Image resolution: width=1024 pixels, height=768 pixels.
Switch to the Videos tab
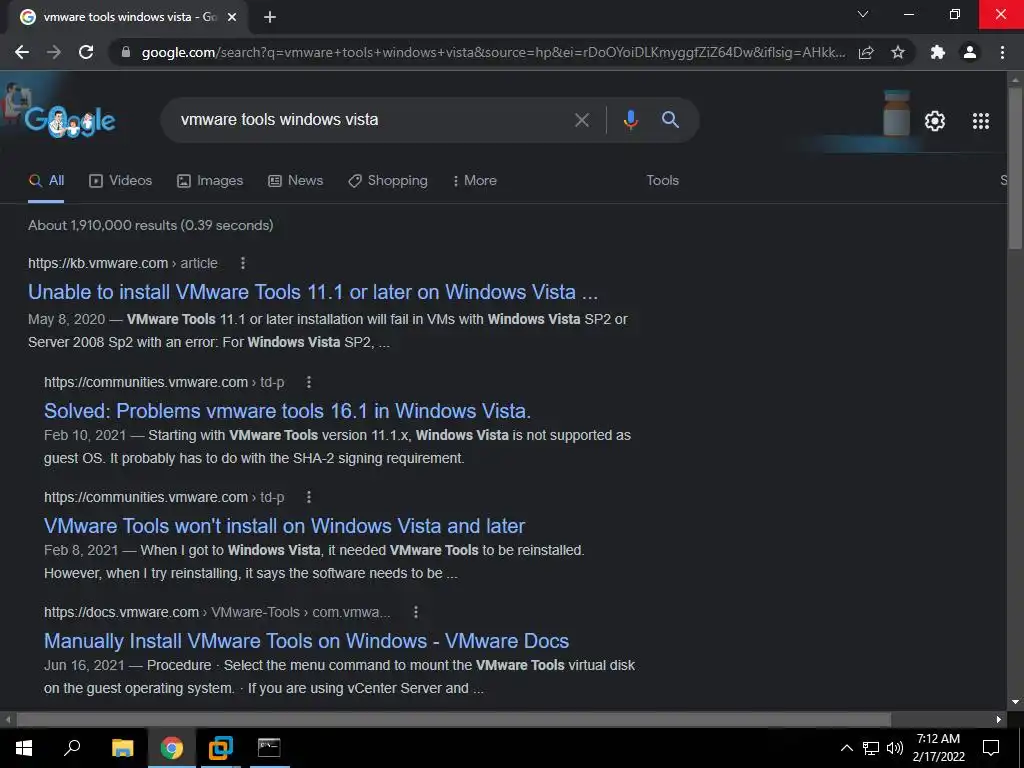[x=120, y=180]
